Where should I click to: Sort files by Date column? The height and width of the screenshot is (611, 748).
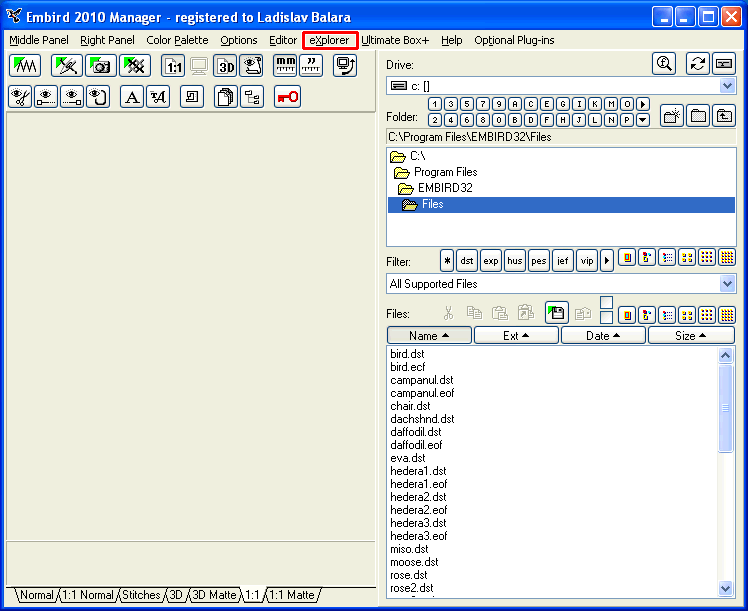603,336
